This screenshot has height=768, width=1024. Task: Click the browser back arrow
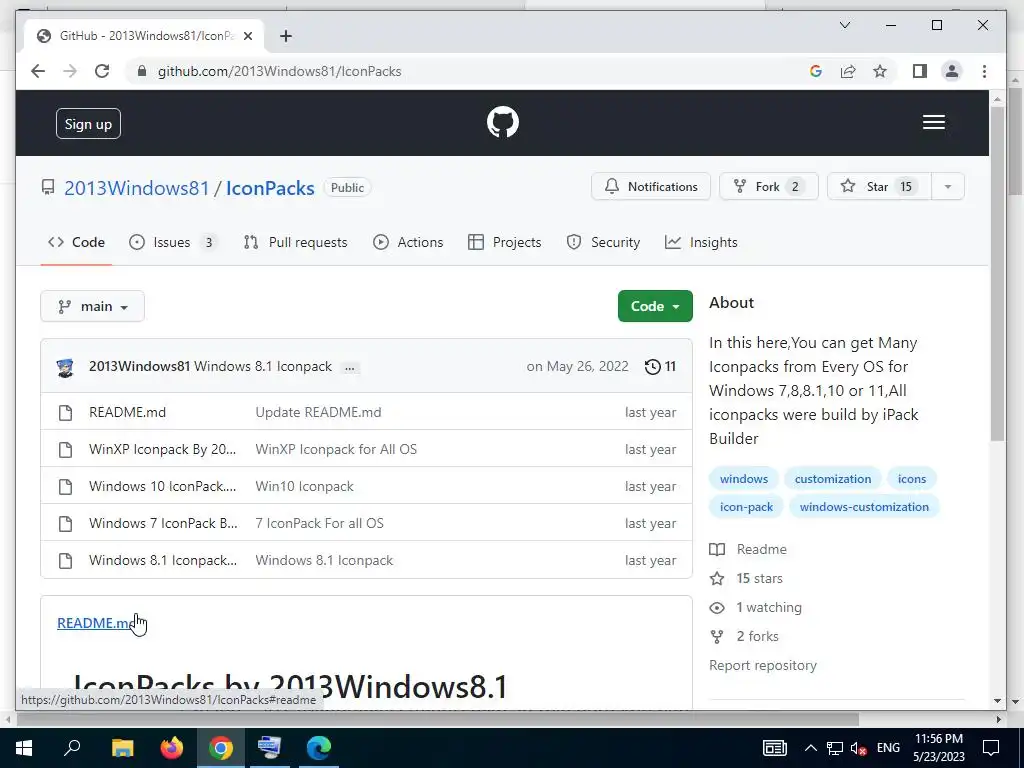coord(38,71)
